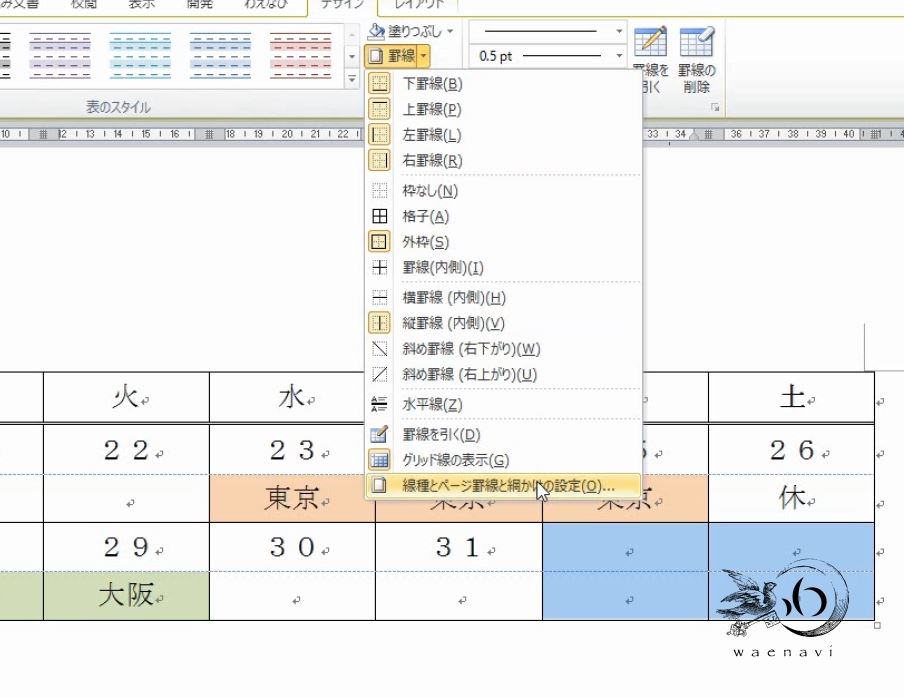The height and width of the screenshot is (697, 904).
Task: Switch to the レイアウト ribbon tab
Action: pyautogui.click(x=420, y=6)
